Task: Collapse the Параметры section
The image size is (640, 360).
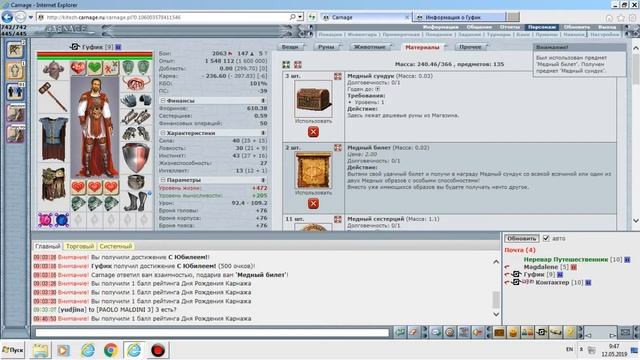Action: click(163, 180)
